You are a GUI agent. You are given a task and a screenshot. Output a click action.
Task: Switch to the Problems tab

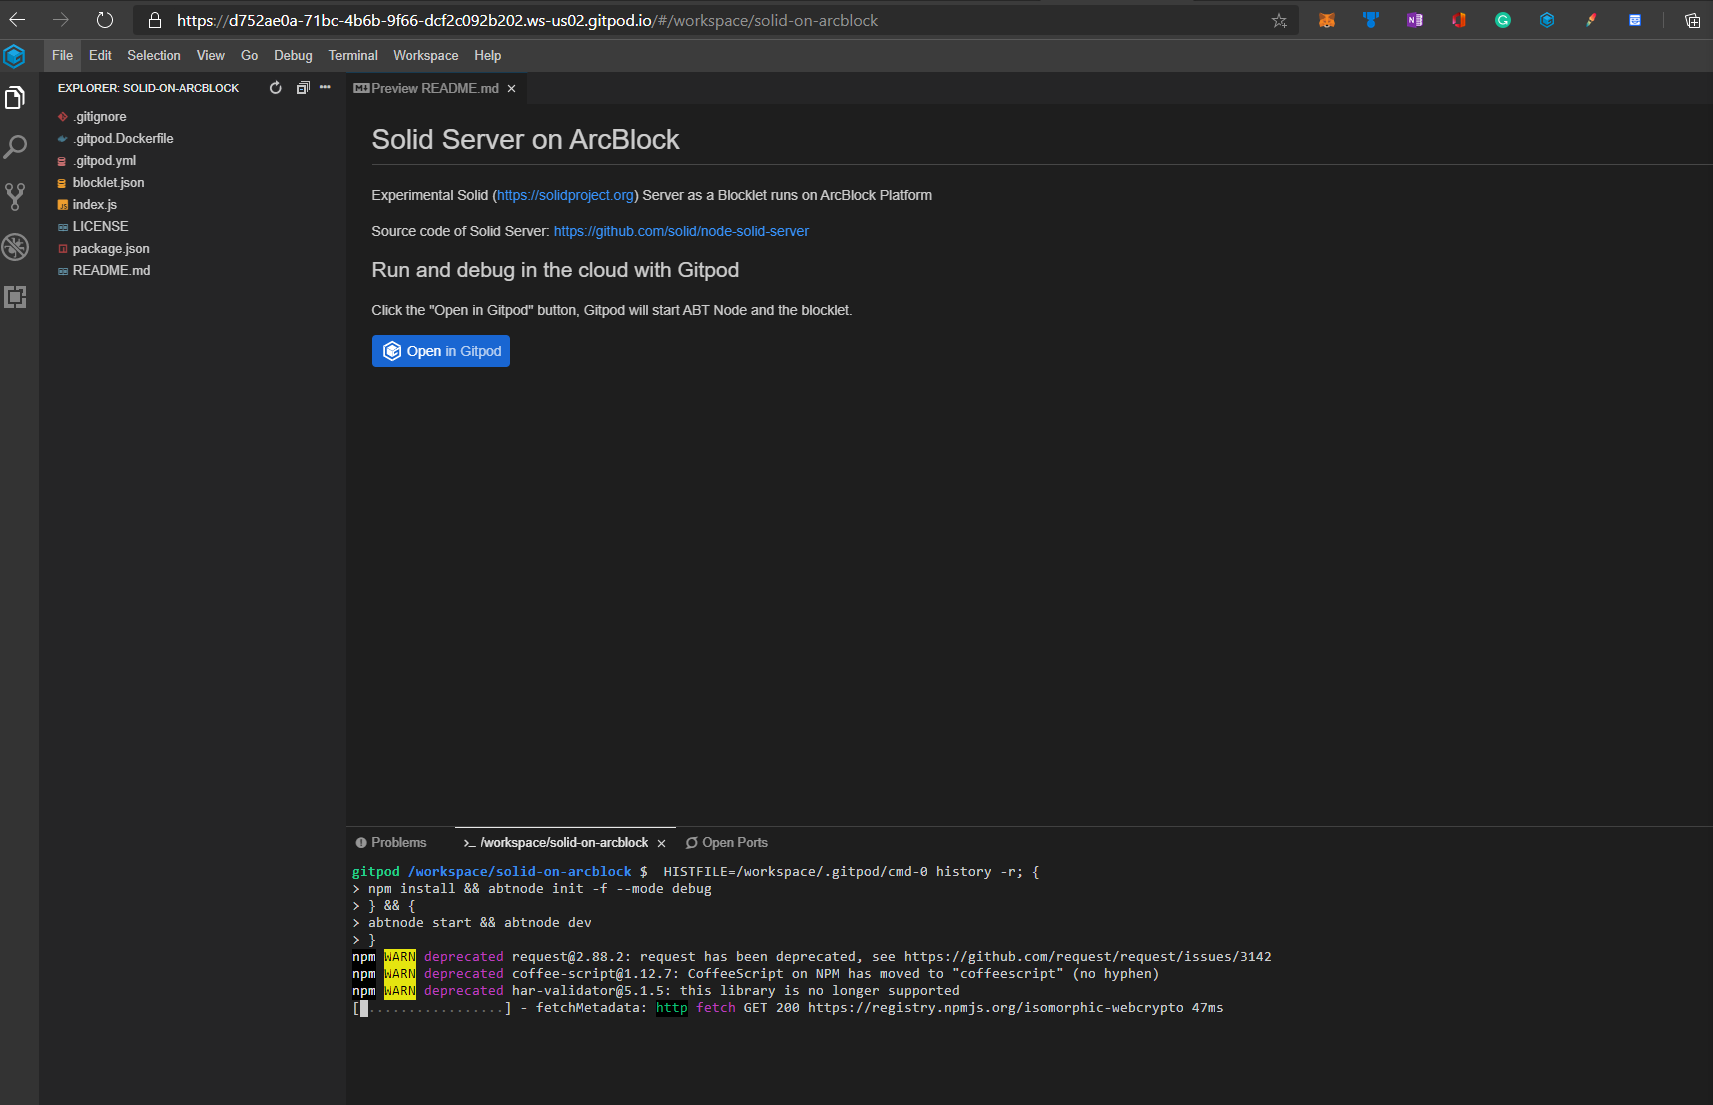pos(391,843)
